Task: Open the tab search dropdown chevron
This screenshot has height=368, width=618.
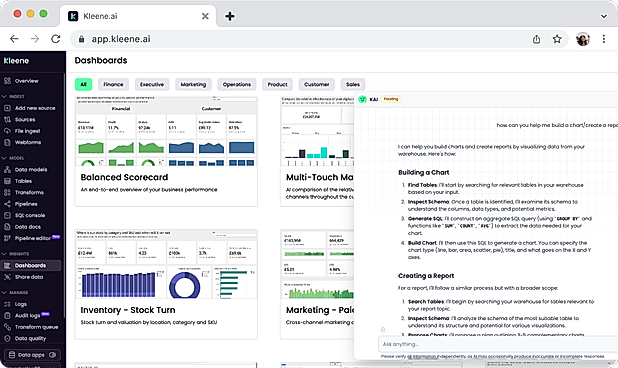Action: (x=603, y=16)
